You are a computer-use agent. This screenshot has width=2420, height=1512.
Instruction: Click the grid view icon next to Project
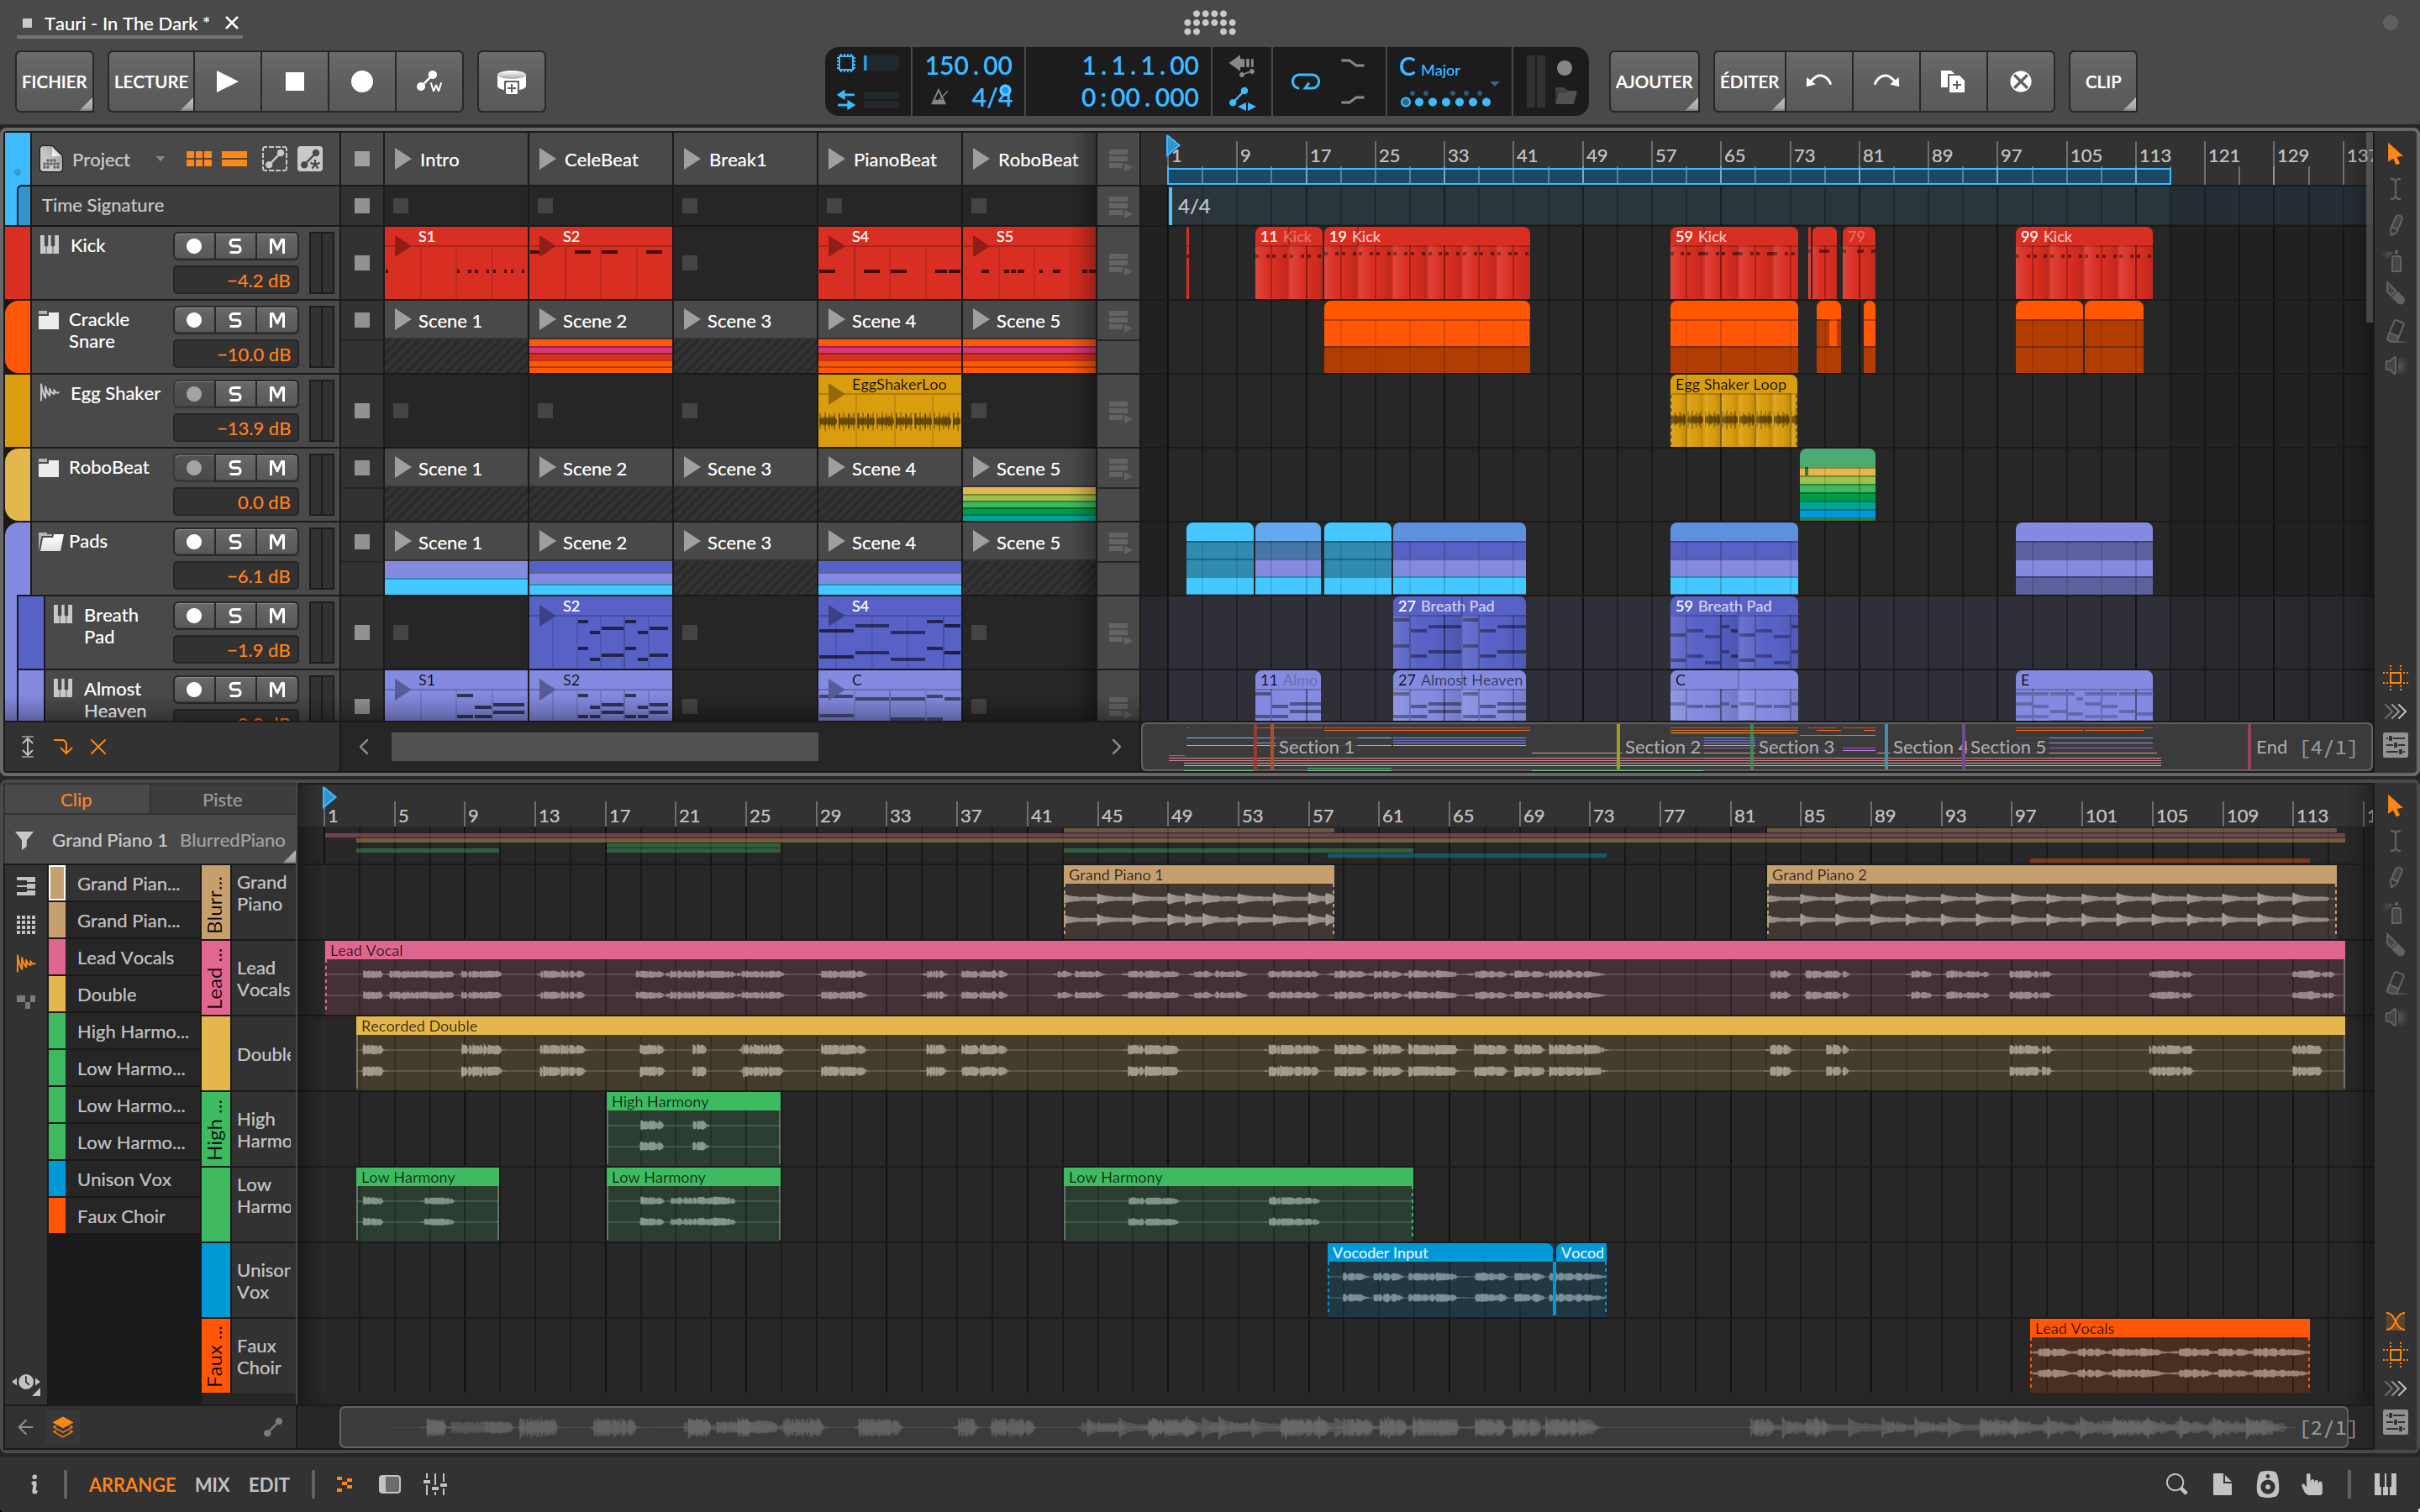point(199,158)
